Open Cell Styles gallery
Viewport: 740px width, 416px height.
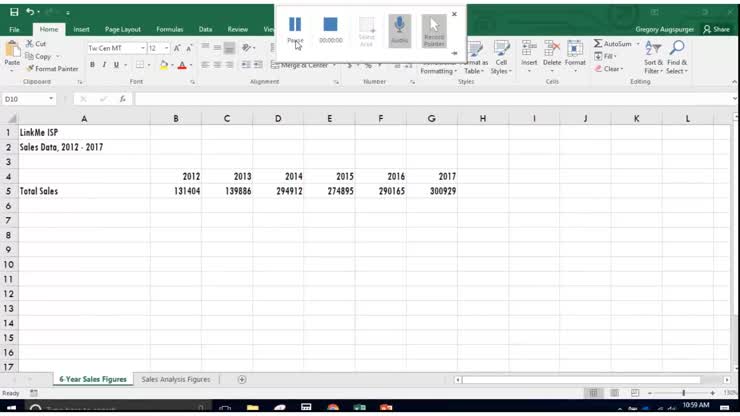click(x=501, y=57)
